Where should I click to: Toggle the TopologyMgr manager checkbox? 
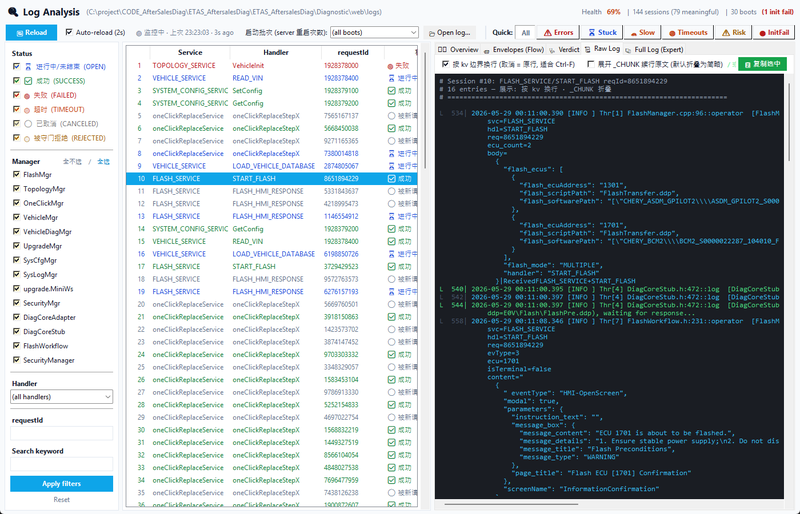(x=16, y=189)
